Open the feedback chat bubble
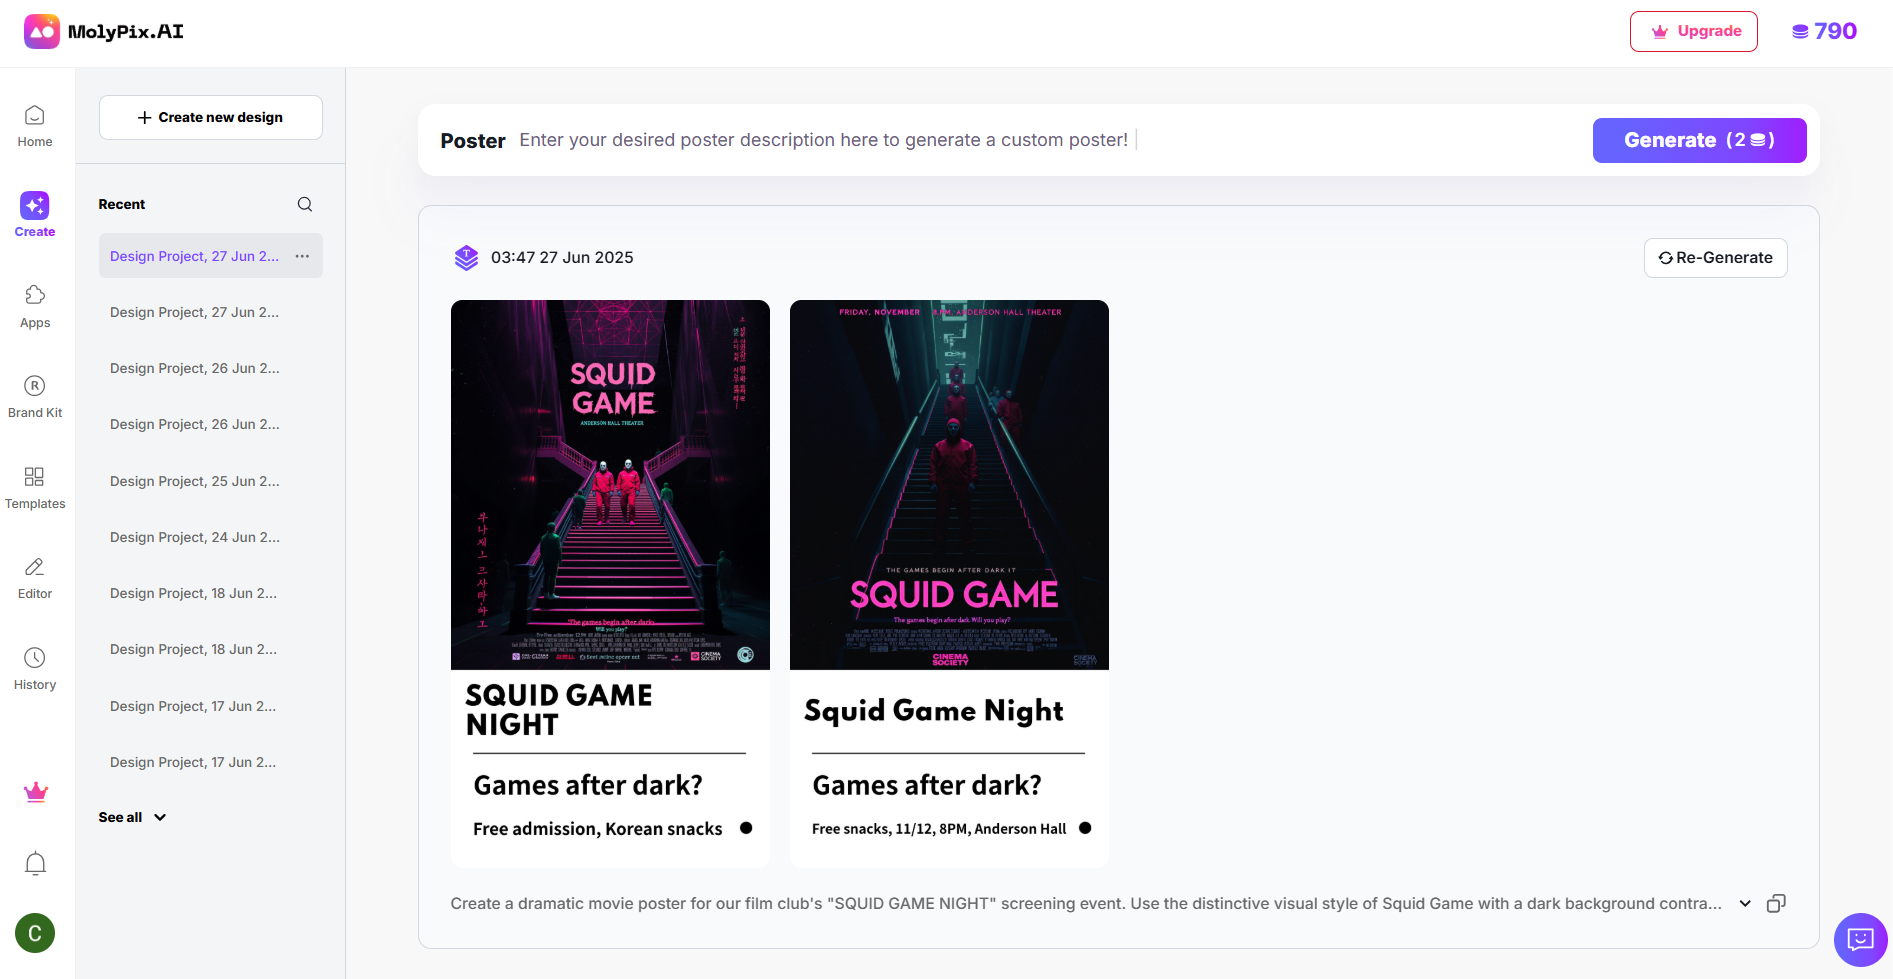Screen dimensions: 1893x979 [1860, 939]
